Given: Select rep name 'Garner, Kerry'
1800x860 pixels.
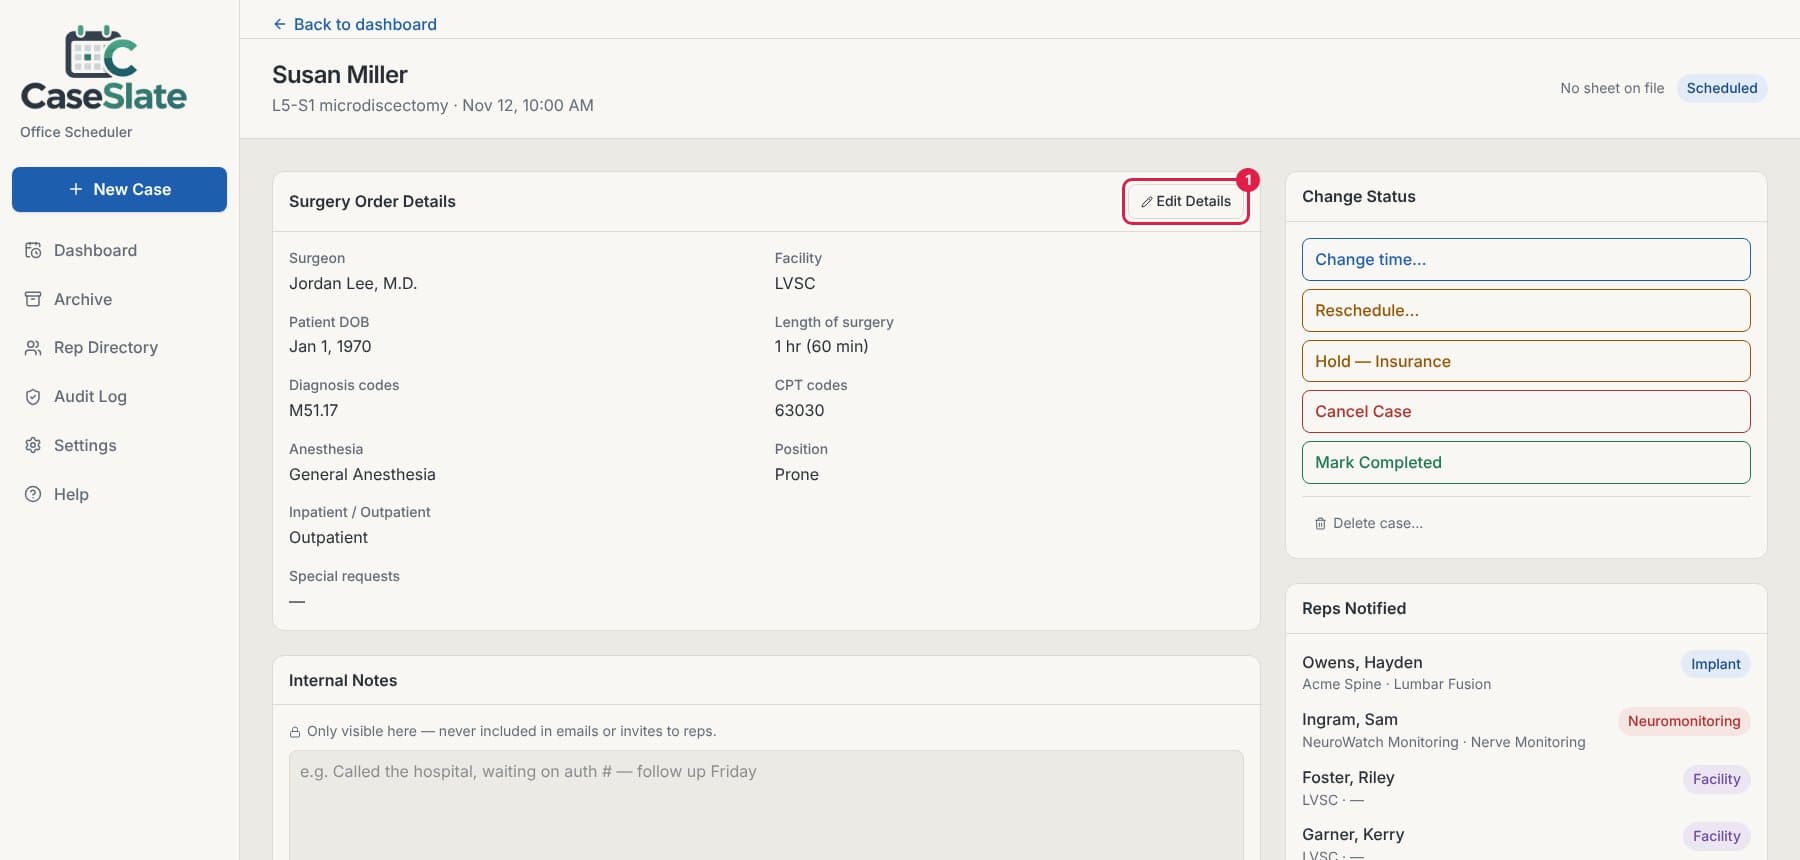Looking at the screenshot, I should click(x=1353, y=834).
